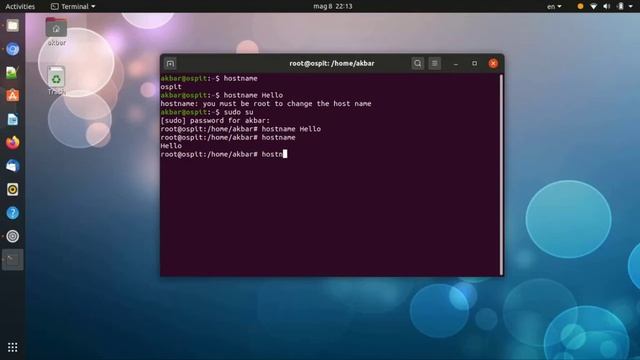Open the Terminal app menu in top bar
Image resolution: width=640 pixels, height=360 pixels.
pos(73,6)
